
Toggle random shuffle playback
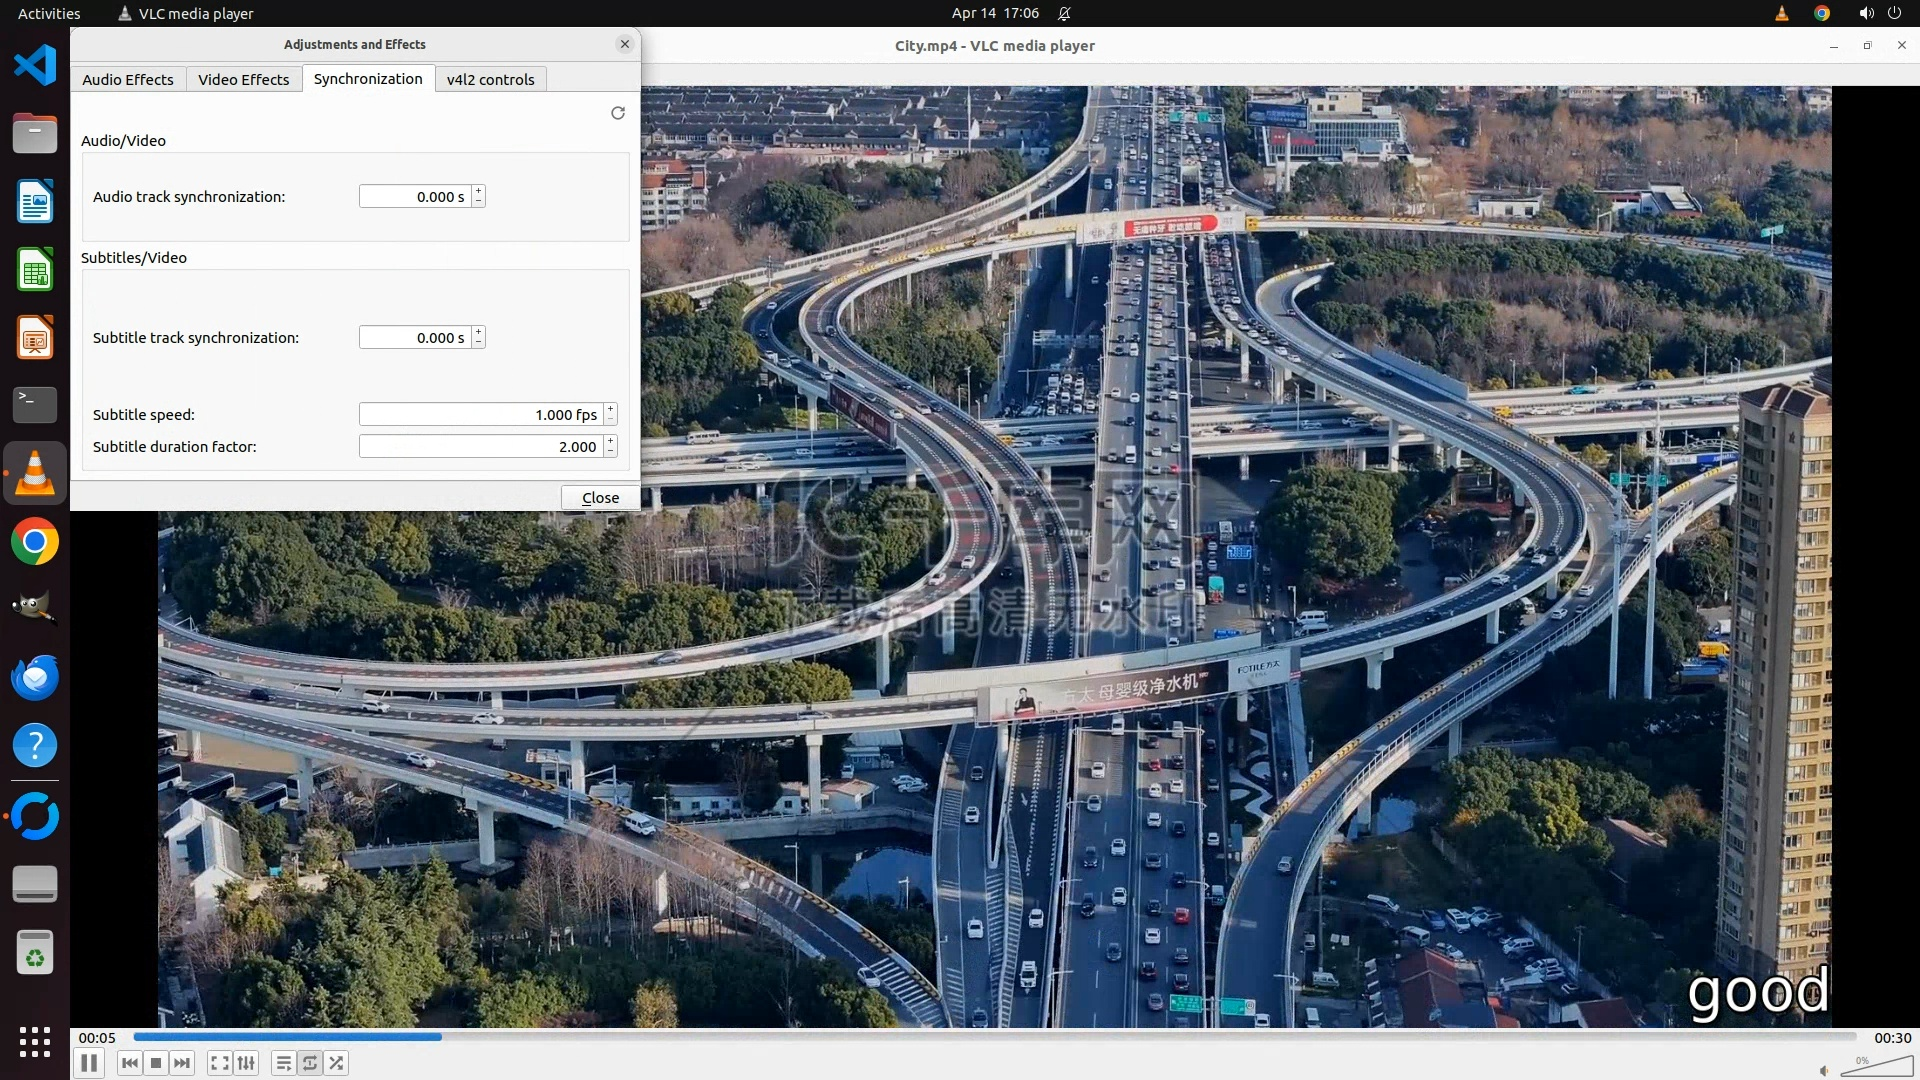tap(337, 1063)
